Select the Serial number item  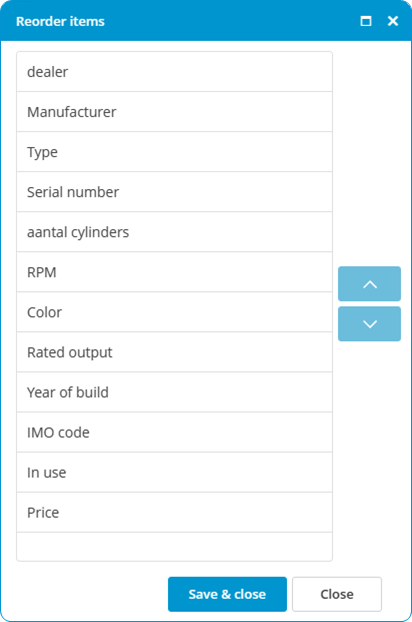(174, 192)
